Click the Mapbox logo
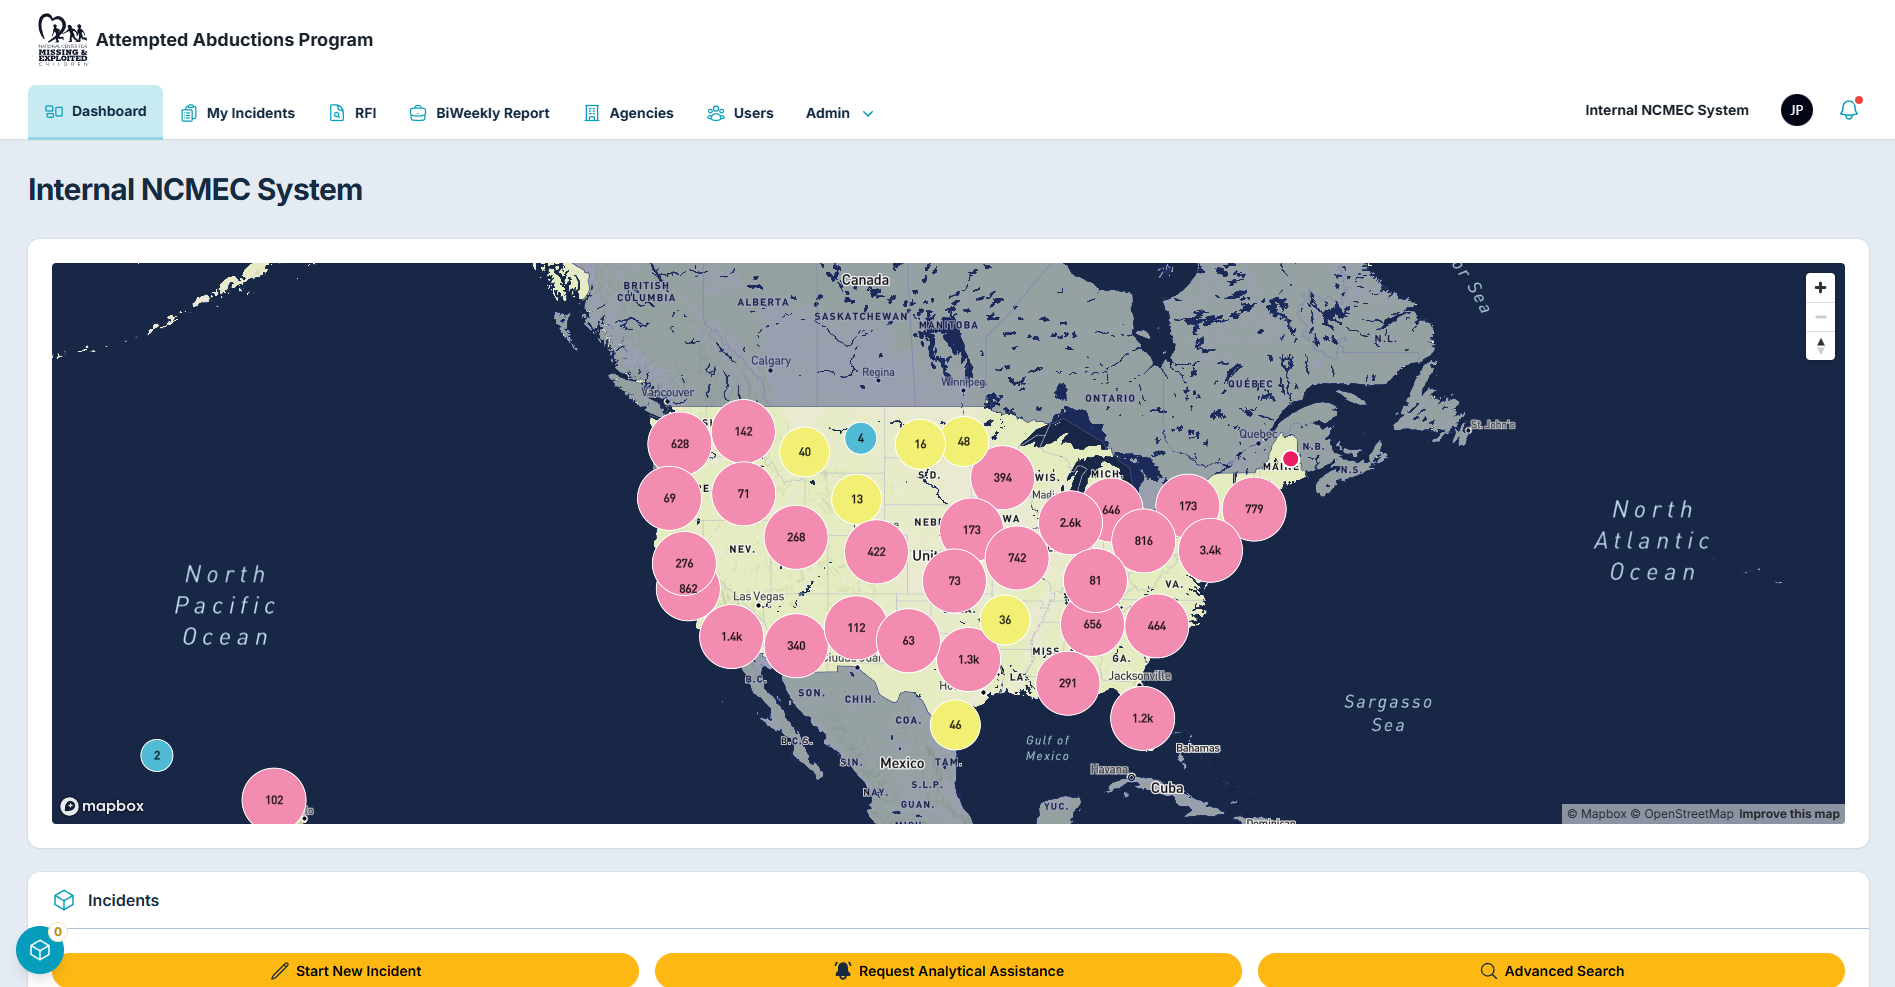This screenshot has height=987, width=1895. point(102,806)
